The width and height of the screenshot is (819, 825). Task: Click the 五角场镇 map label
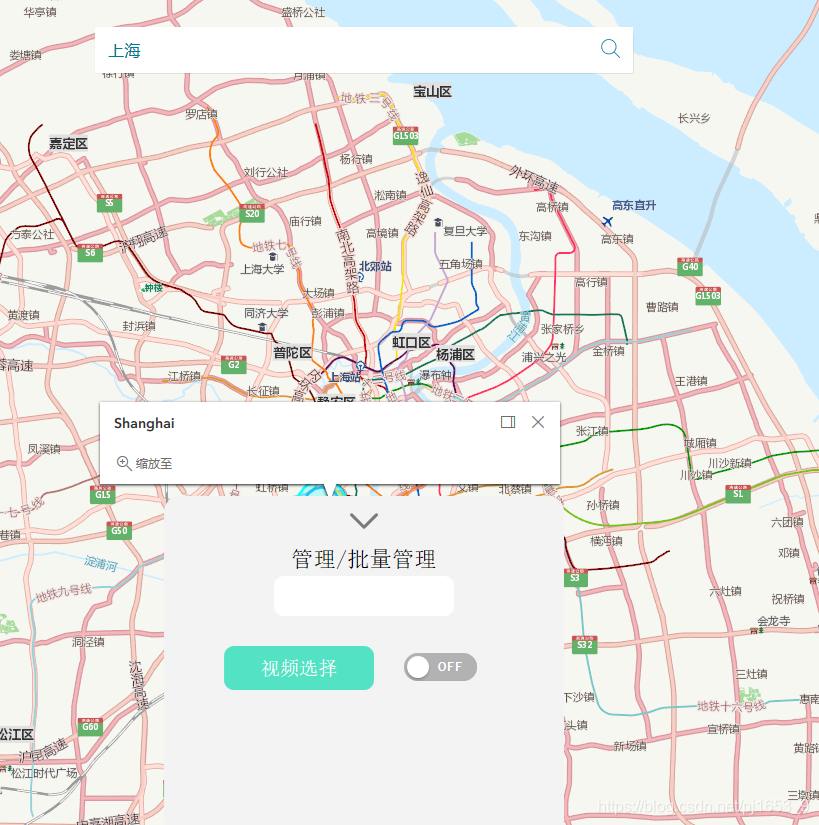(461, 264)
